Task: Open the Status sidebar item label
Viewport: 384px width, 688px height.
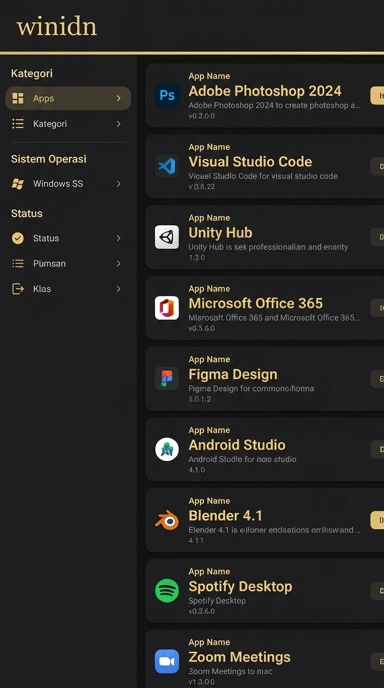Action: coord(46,238)
